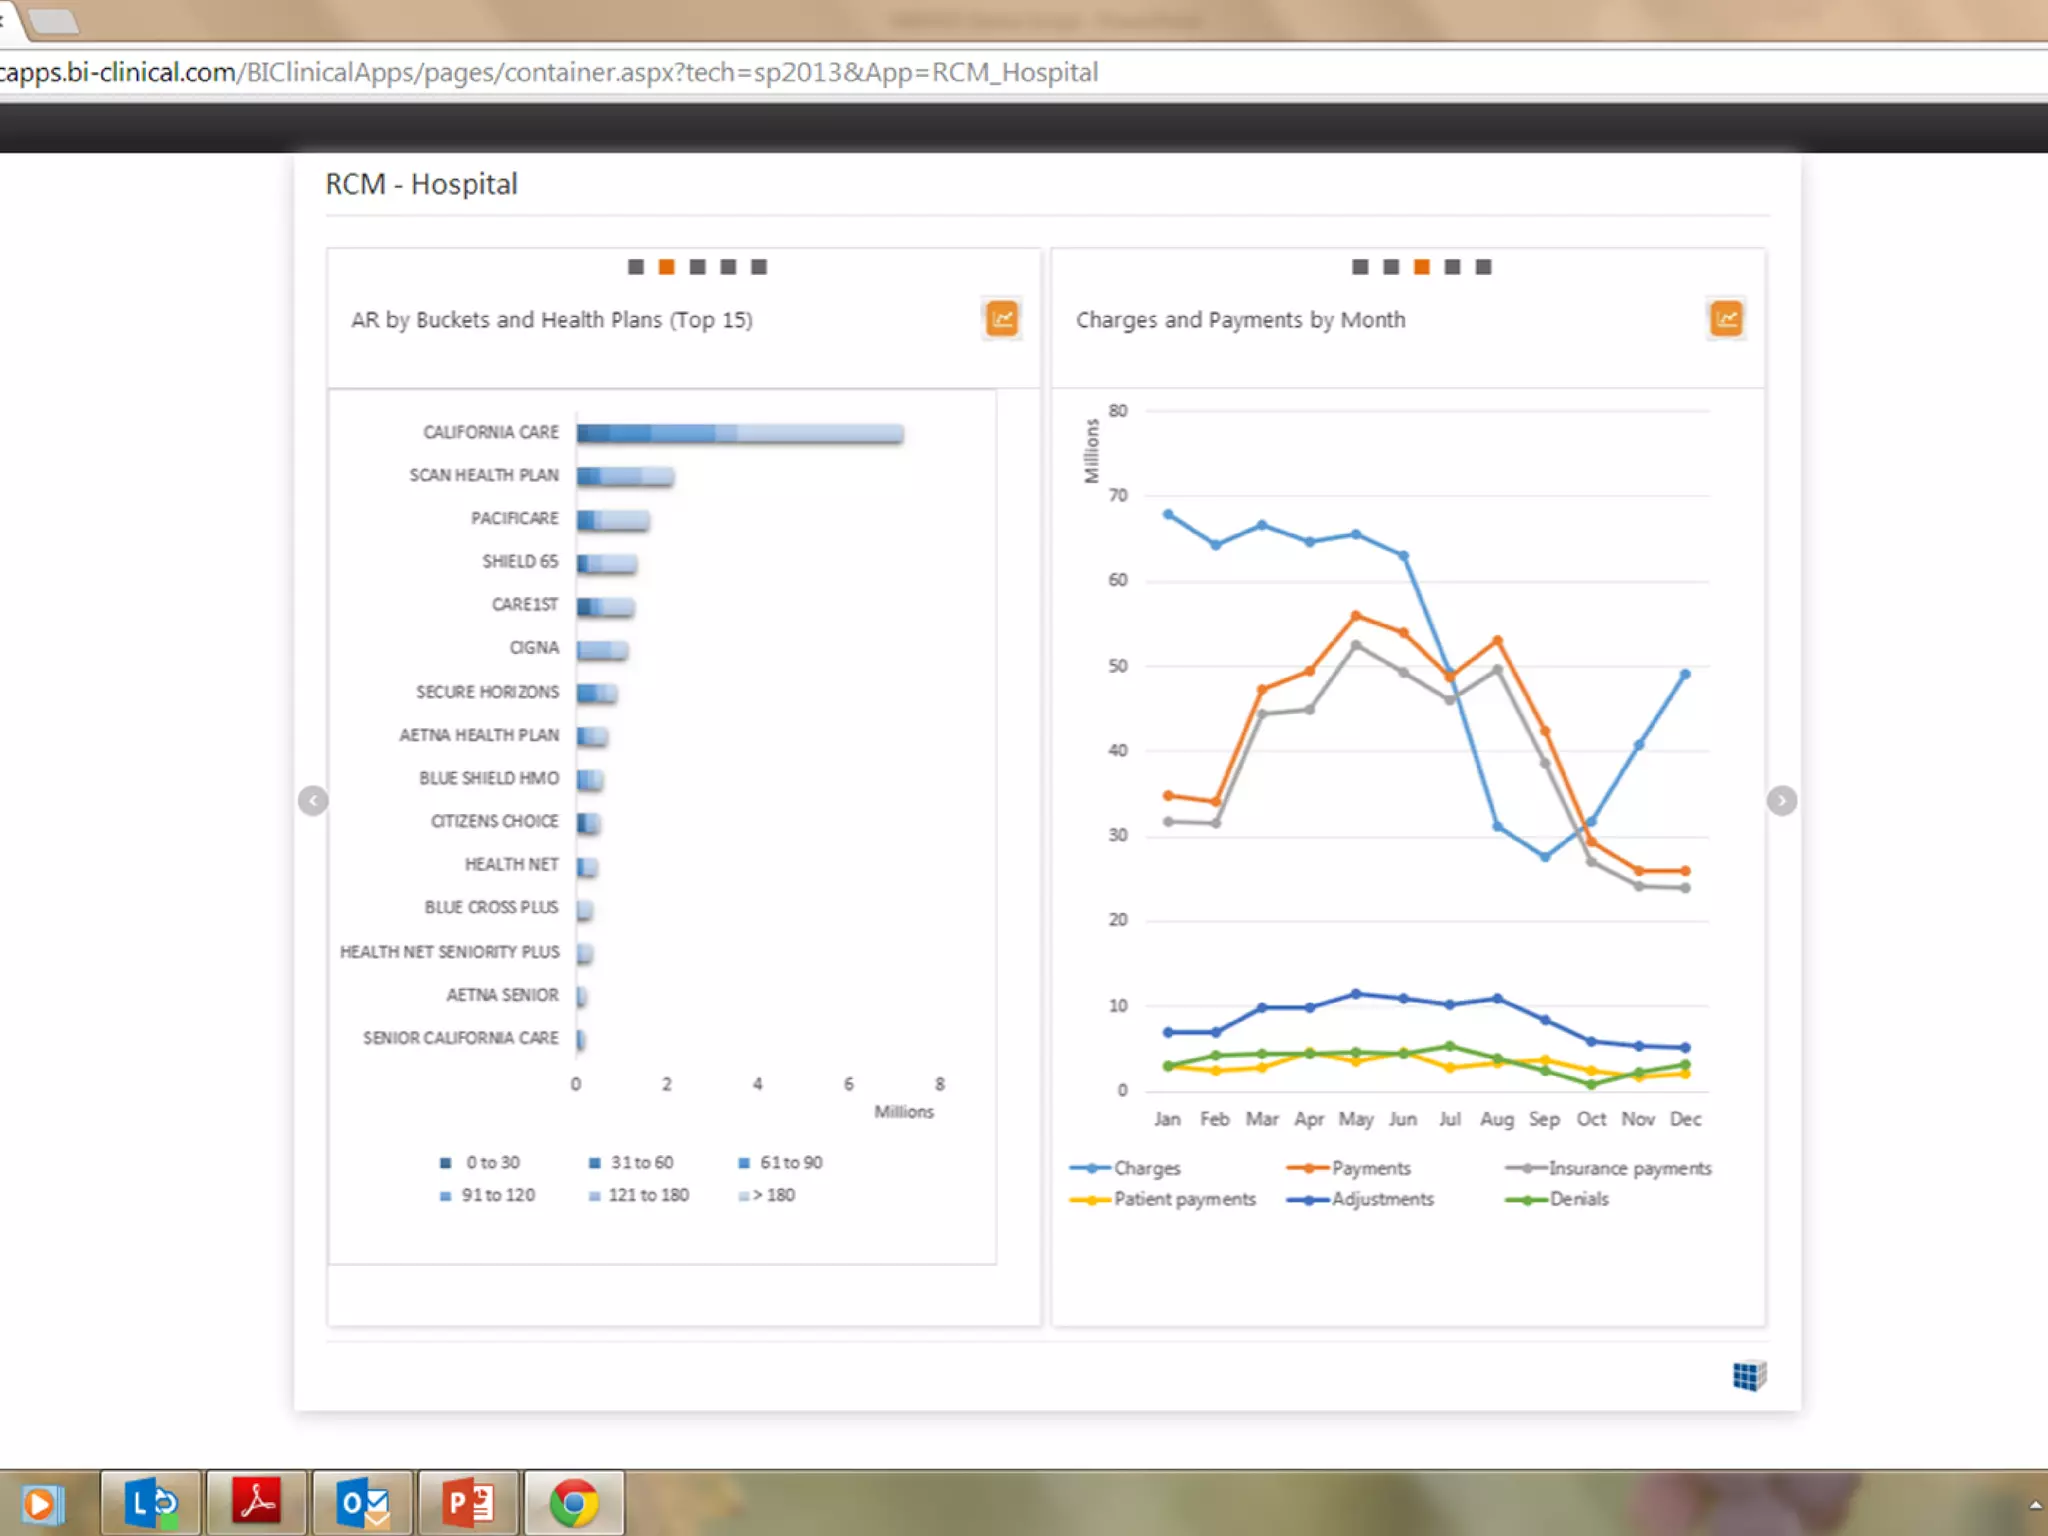Launch PowerPoint from the taskbar
2048x1536 pixels.
pyautogui.click(x=469, y=1503)
